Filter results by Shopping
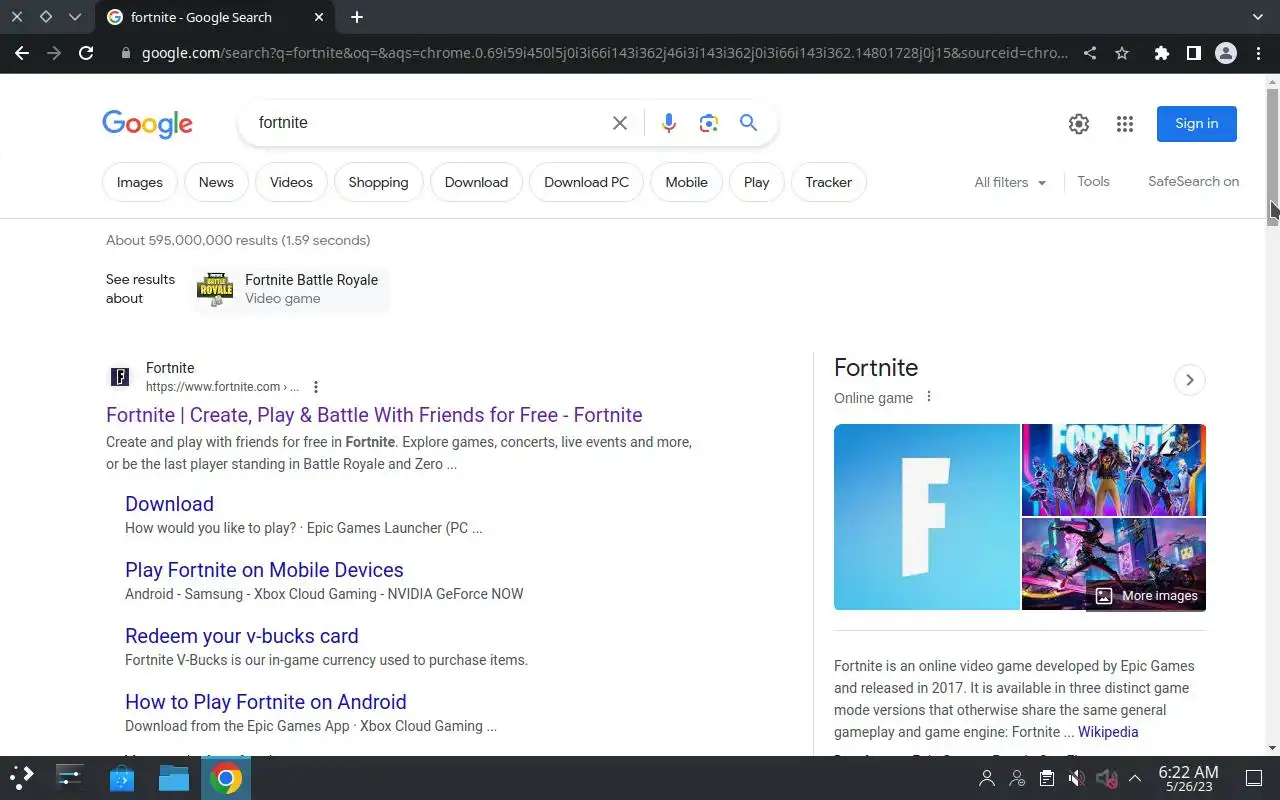The width and height of the screenshot is (1280, 800). pyautogui.click(x=378, y=182)
